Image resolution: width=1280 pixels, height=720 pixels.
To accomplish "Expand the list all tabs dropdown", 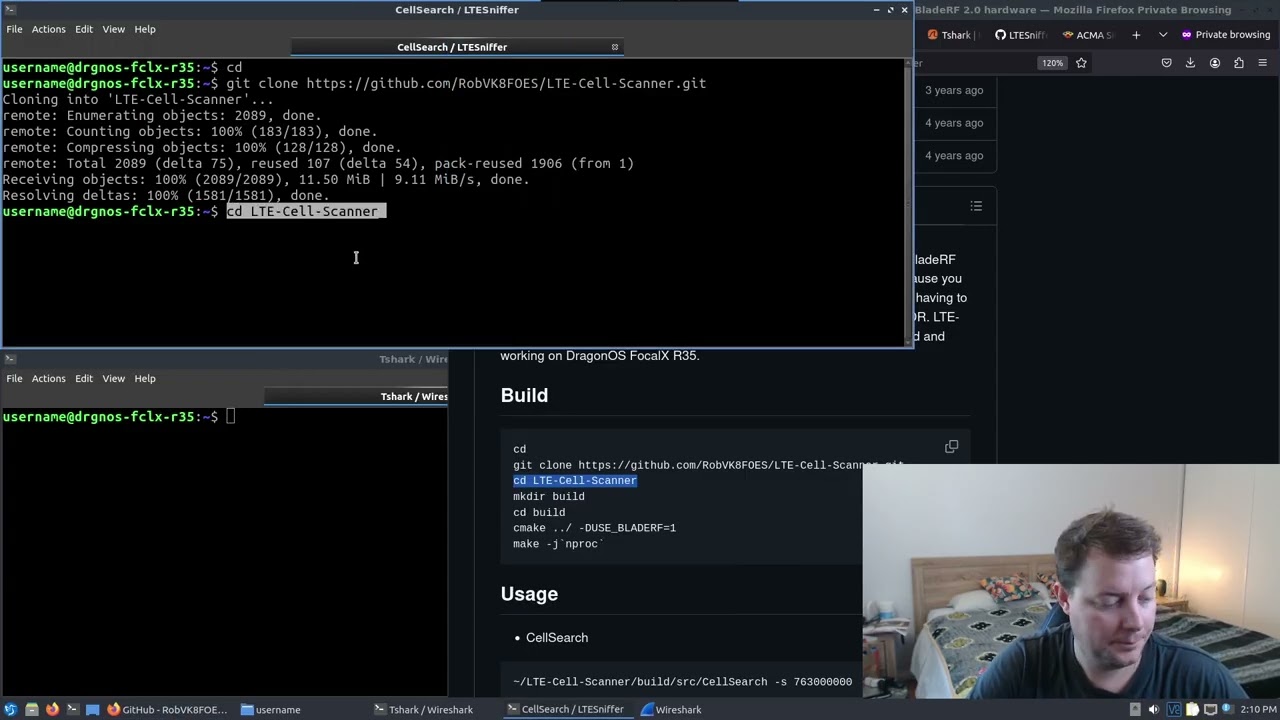I will click(x=1163, y=35).
